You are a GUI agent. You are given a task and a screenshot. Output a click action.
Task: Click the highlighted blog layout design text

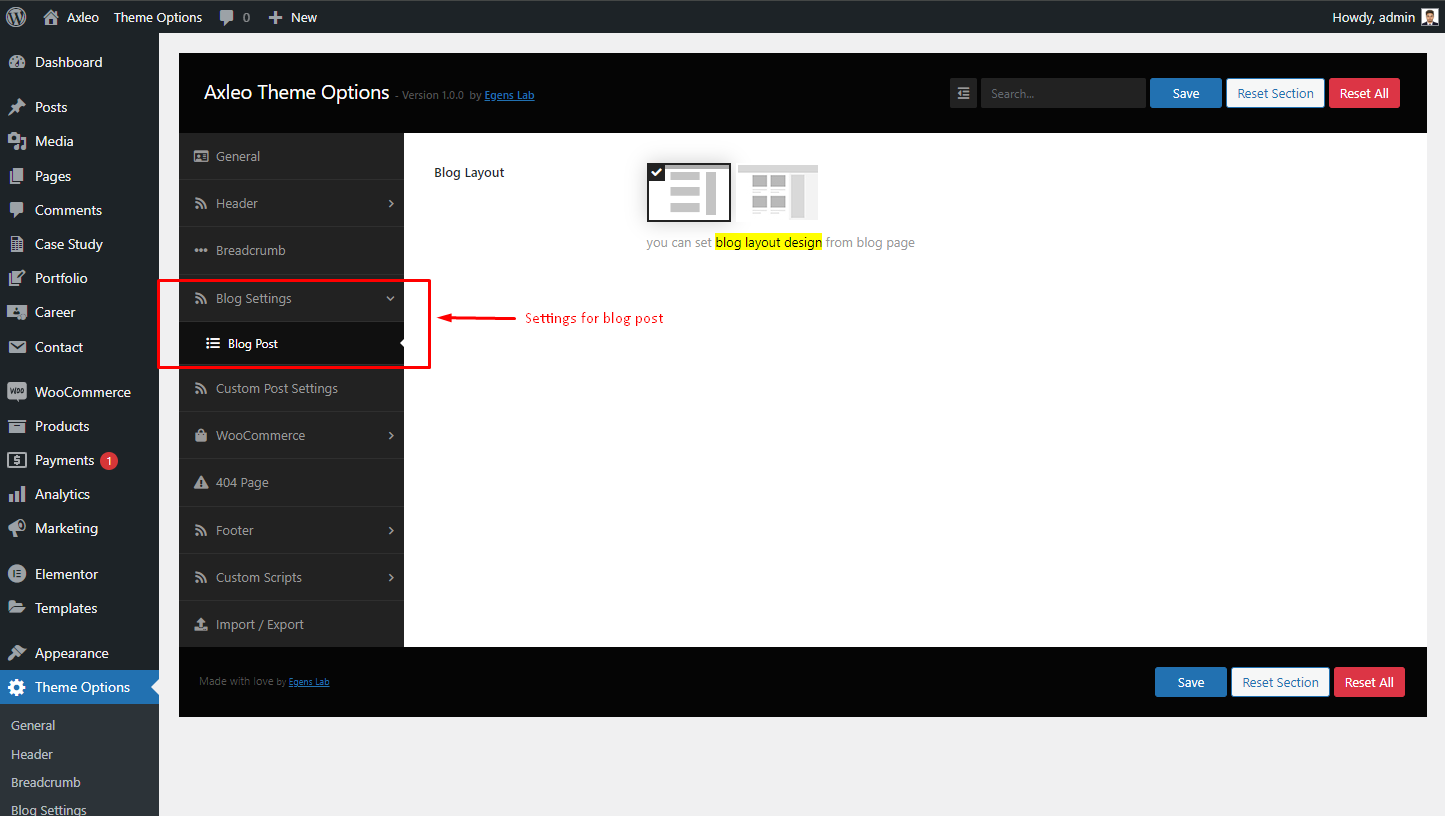(769, 242)
